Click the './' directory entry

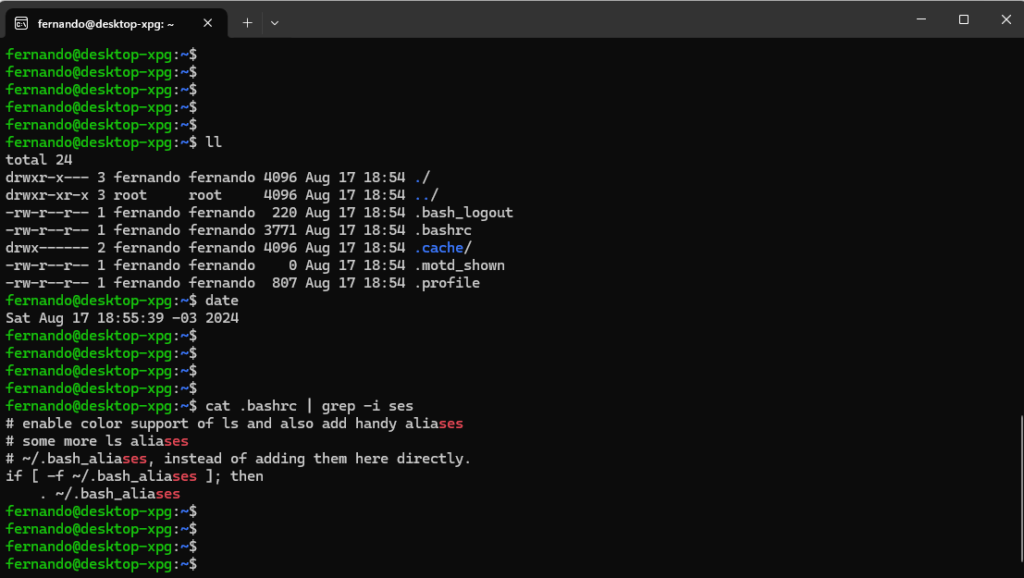423,178
